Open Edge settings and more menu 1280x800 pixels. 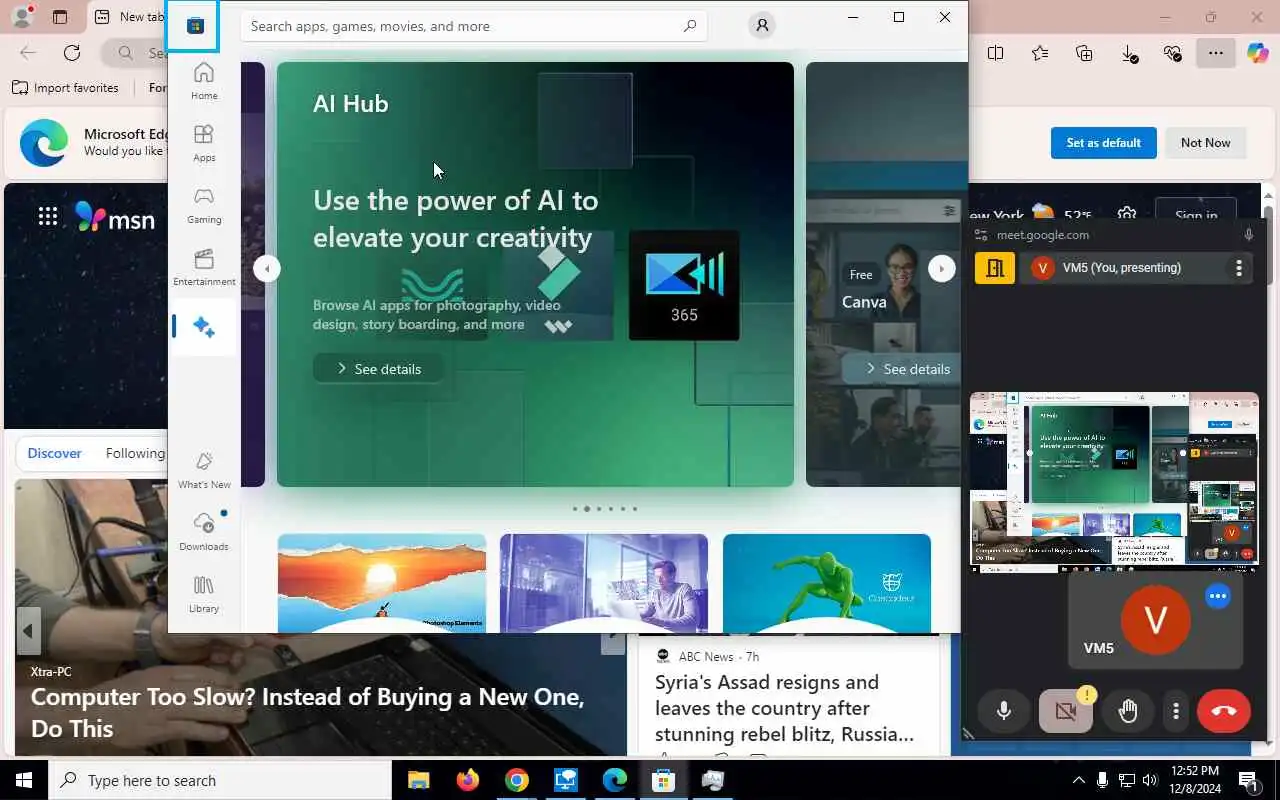1216,53
